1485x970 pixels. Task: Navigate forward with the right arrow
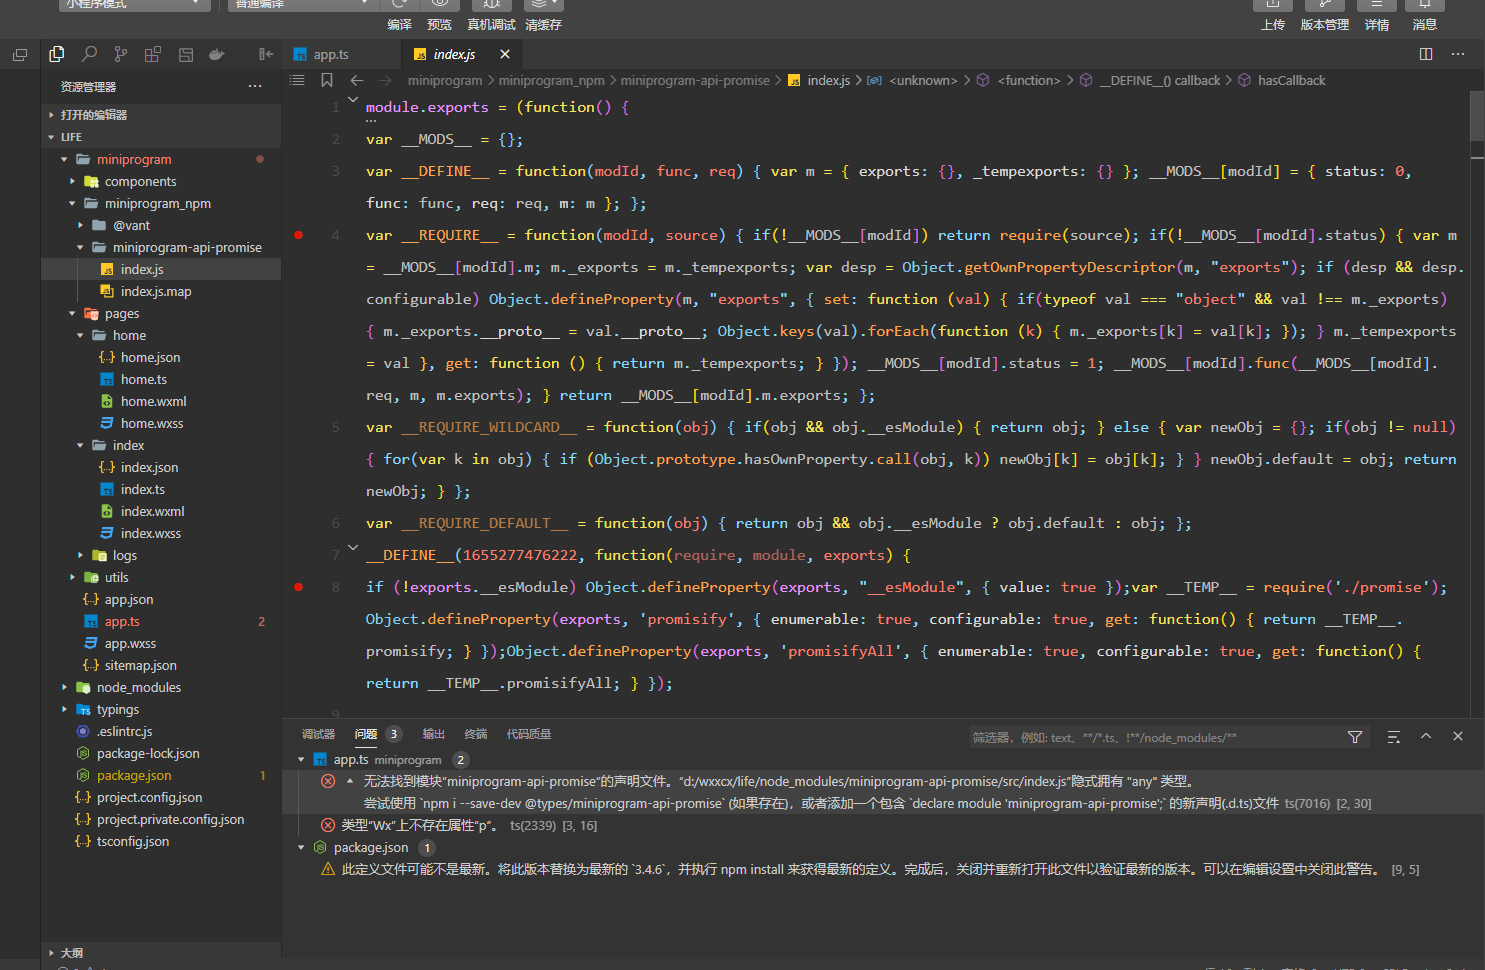click(385, 80)
